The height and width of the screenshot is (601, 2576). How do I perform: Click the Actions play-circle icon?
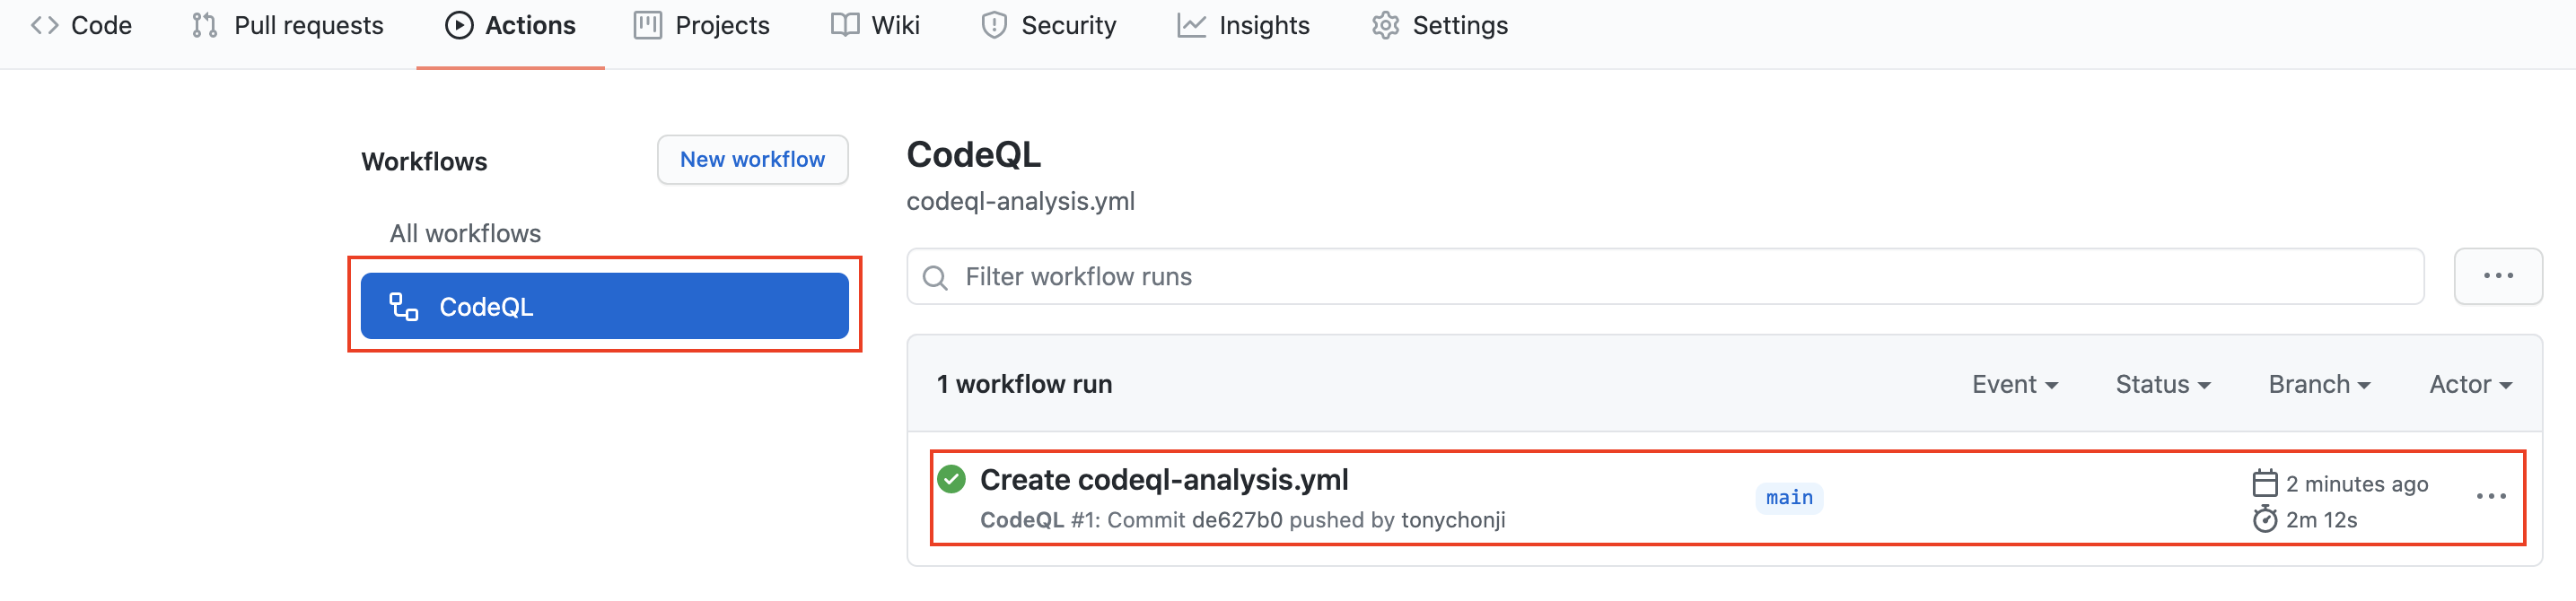coord(458,26)
